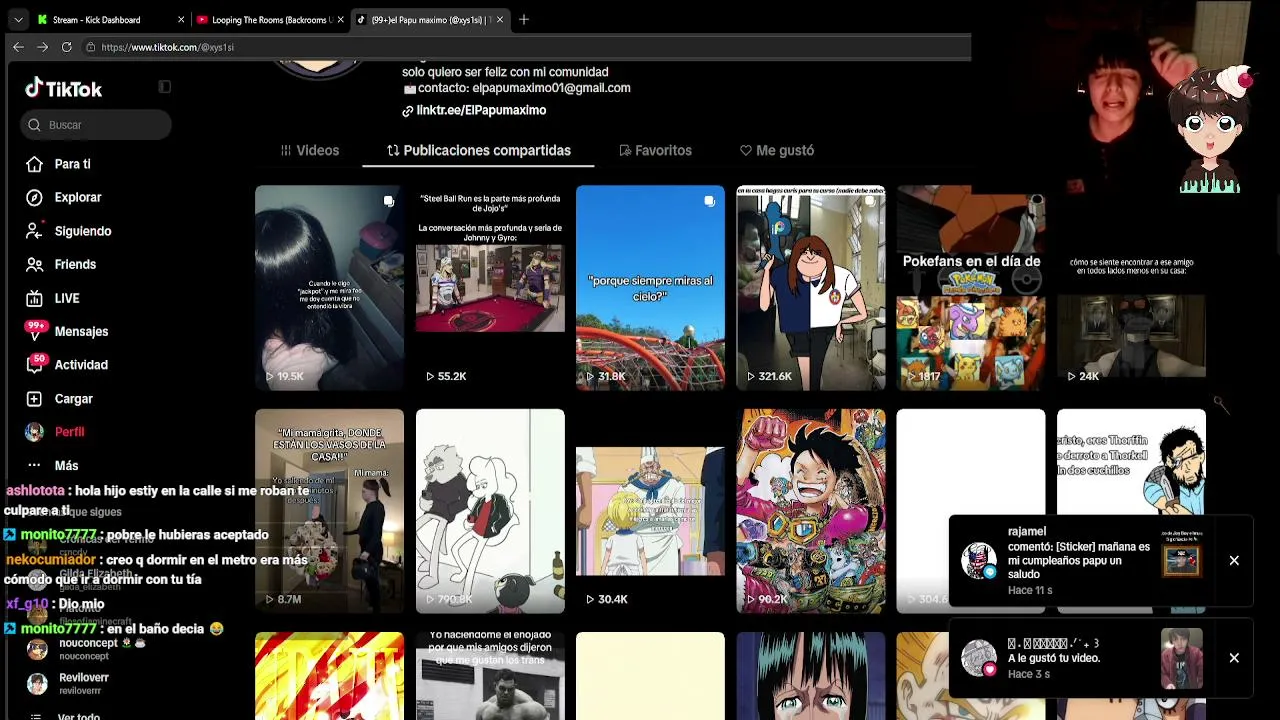This screenshot has width=1280, height=720.
Task: Close the Stream - Kick Dashboard tab
Action: pyautogui.click(x=181, y=19)
